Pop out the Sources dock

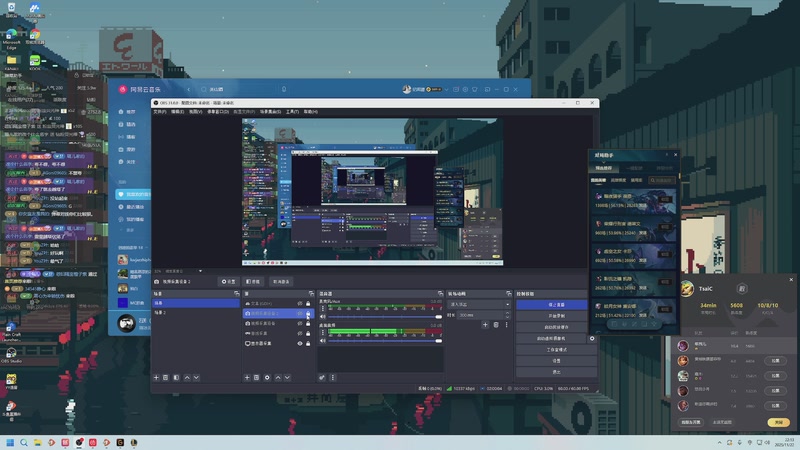311,294
